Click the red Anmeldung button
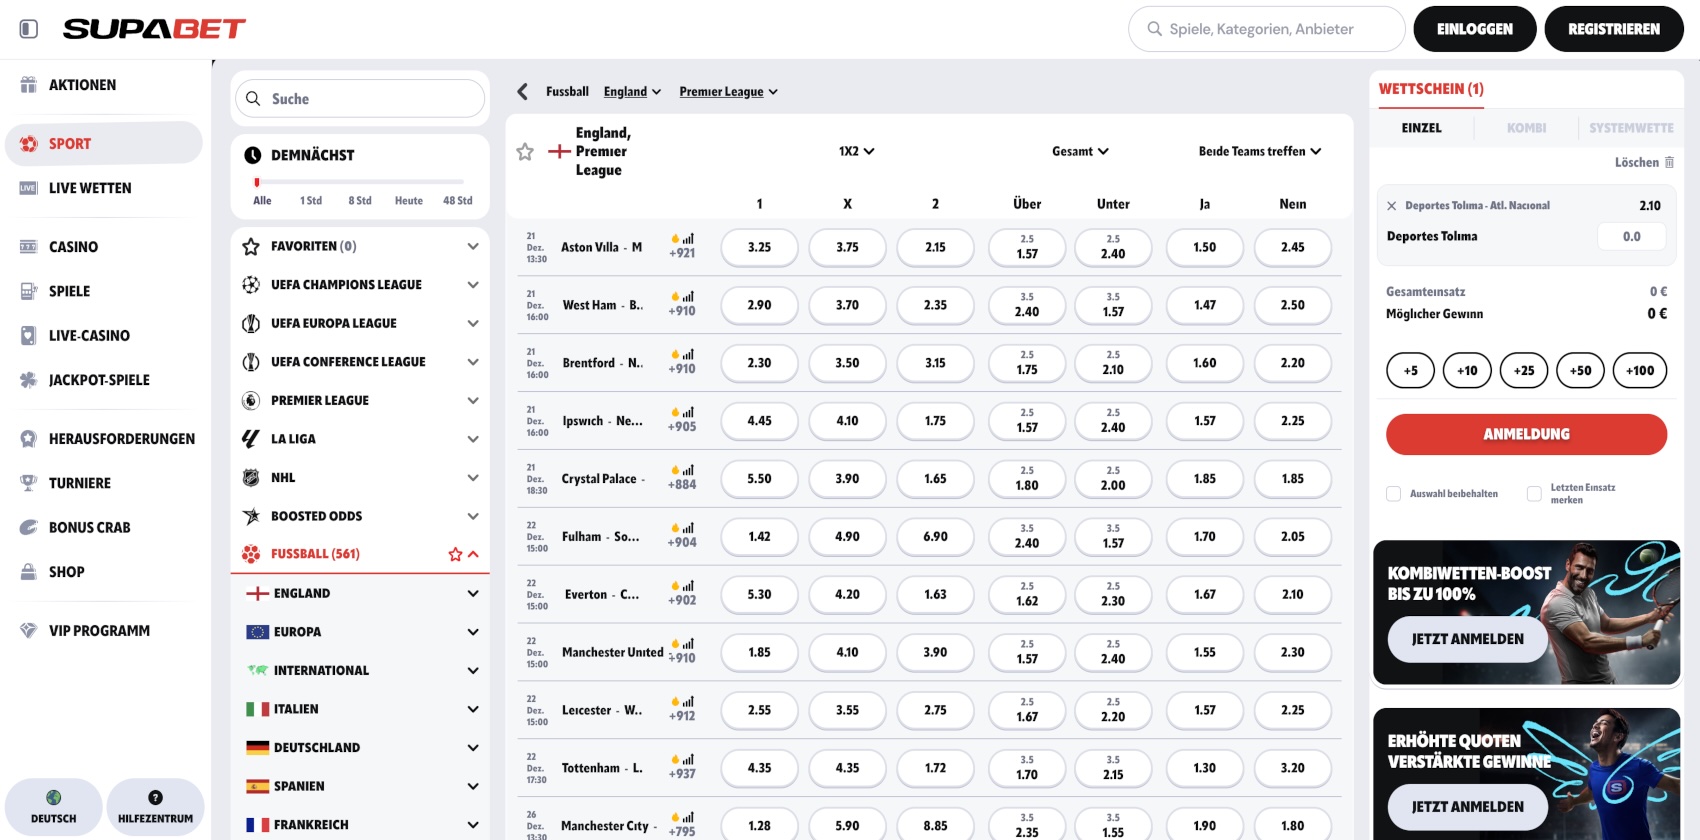1700x840 pixels. click(1526, 434)
